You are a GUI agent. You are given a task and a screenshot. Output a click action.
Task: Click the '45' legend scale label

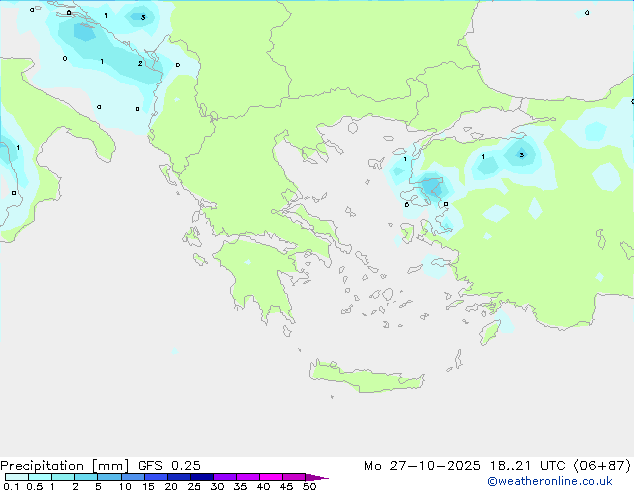point(286,486)
